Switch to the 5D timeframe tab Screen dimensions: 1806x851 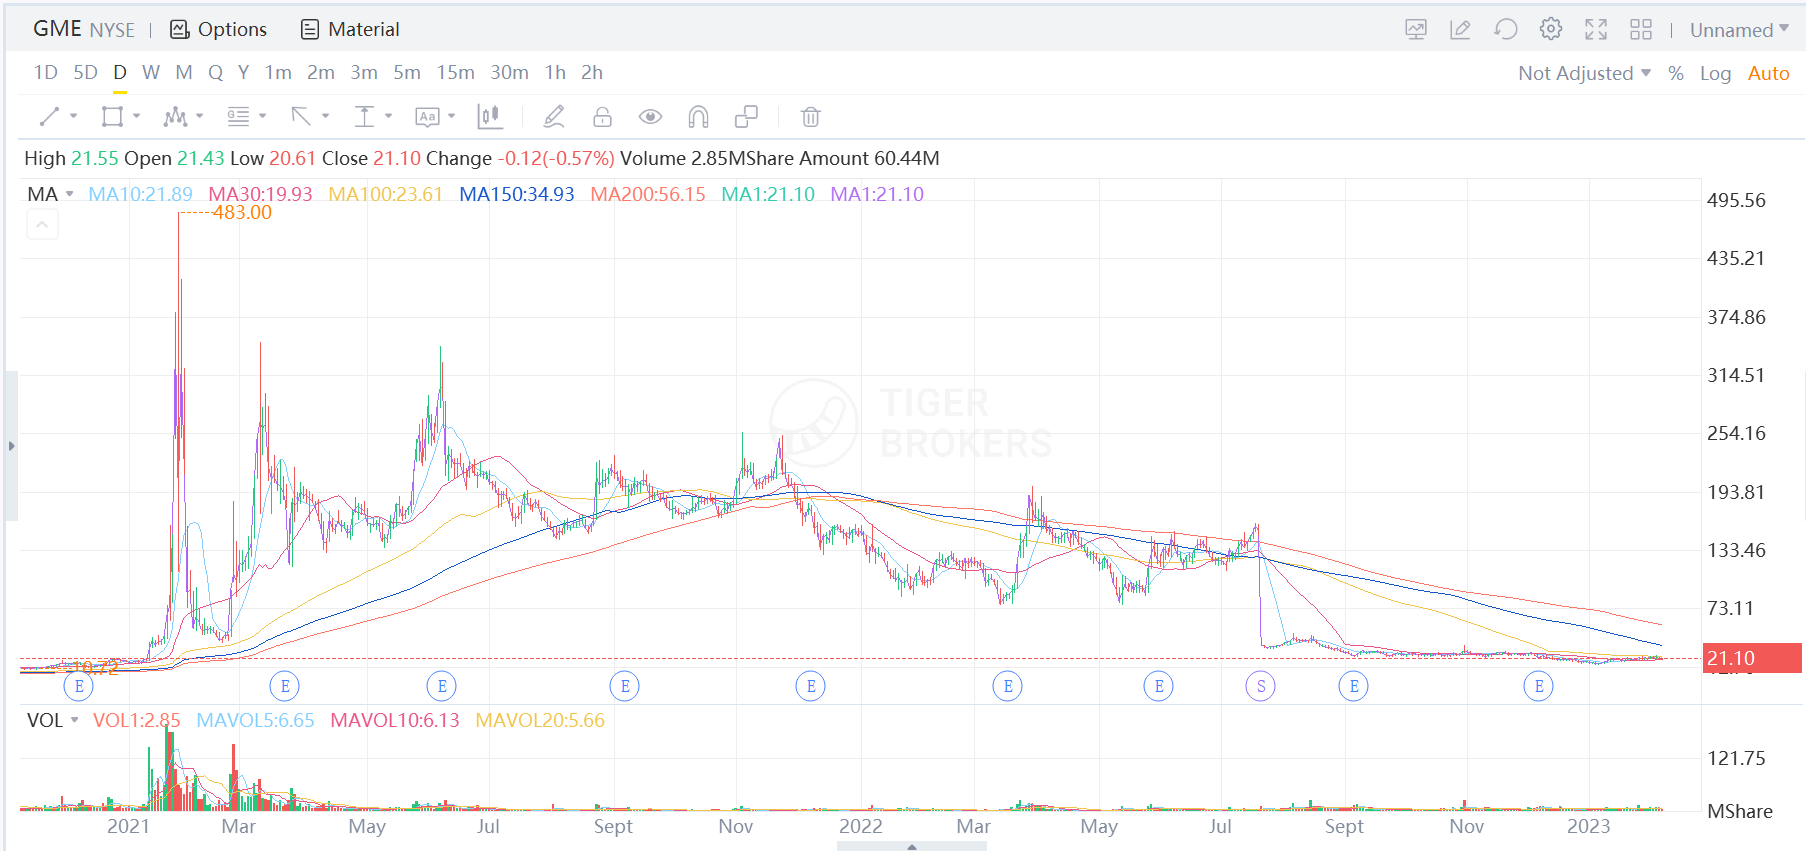pos(85,72)
